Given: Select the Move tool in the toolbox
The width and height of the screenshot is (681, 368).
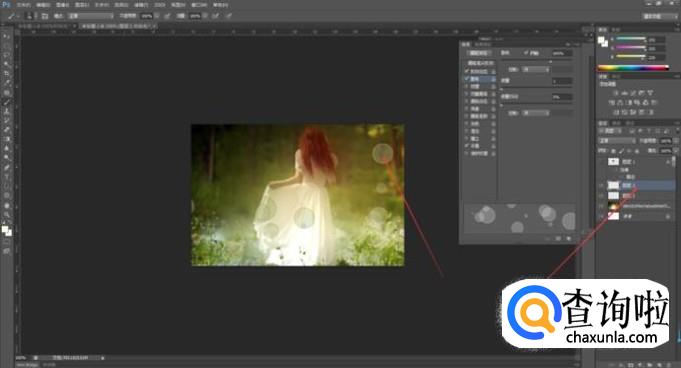Looking at the screenshot, I should pos(7,37).
